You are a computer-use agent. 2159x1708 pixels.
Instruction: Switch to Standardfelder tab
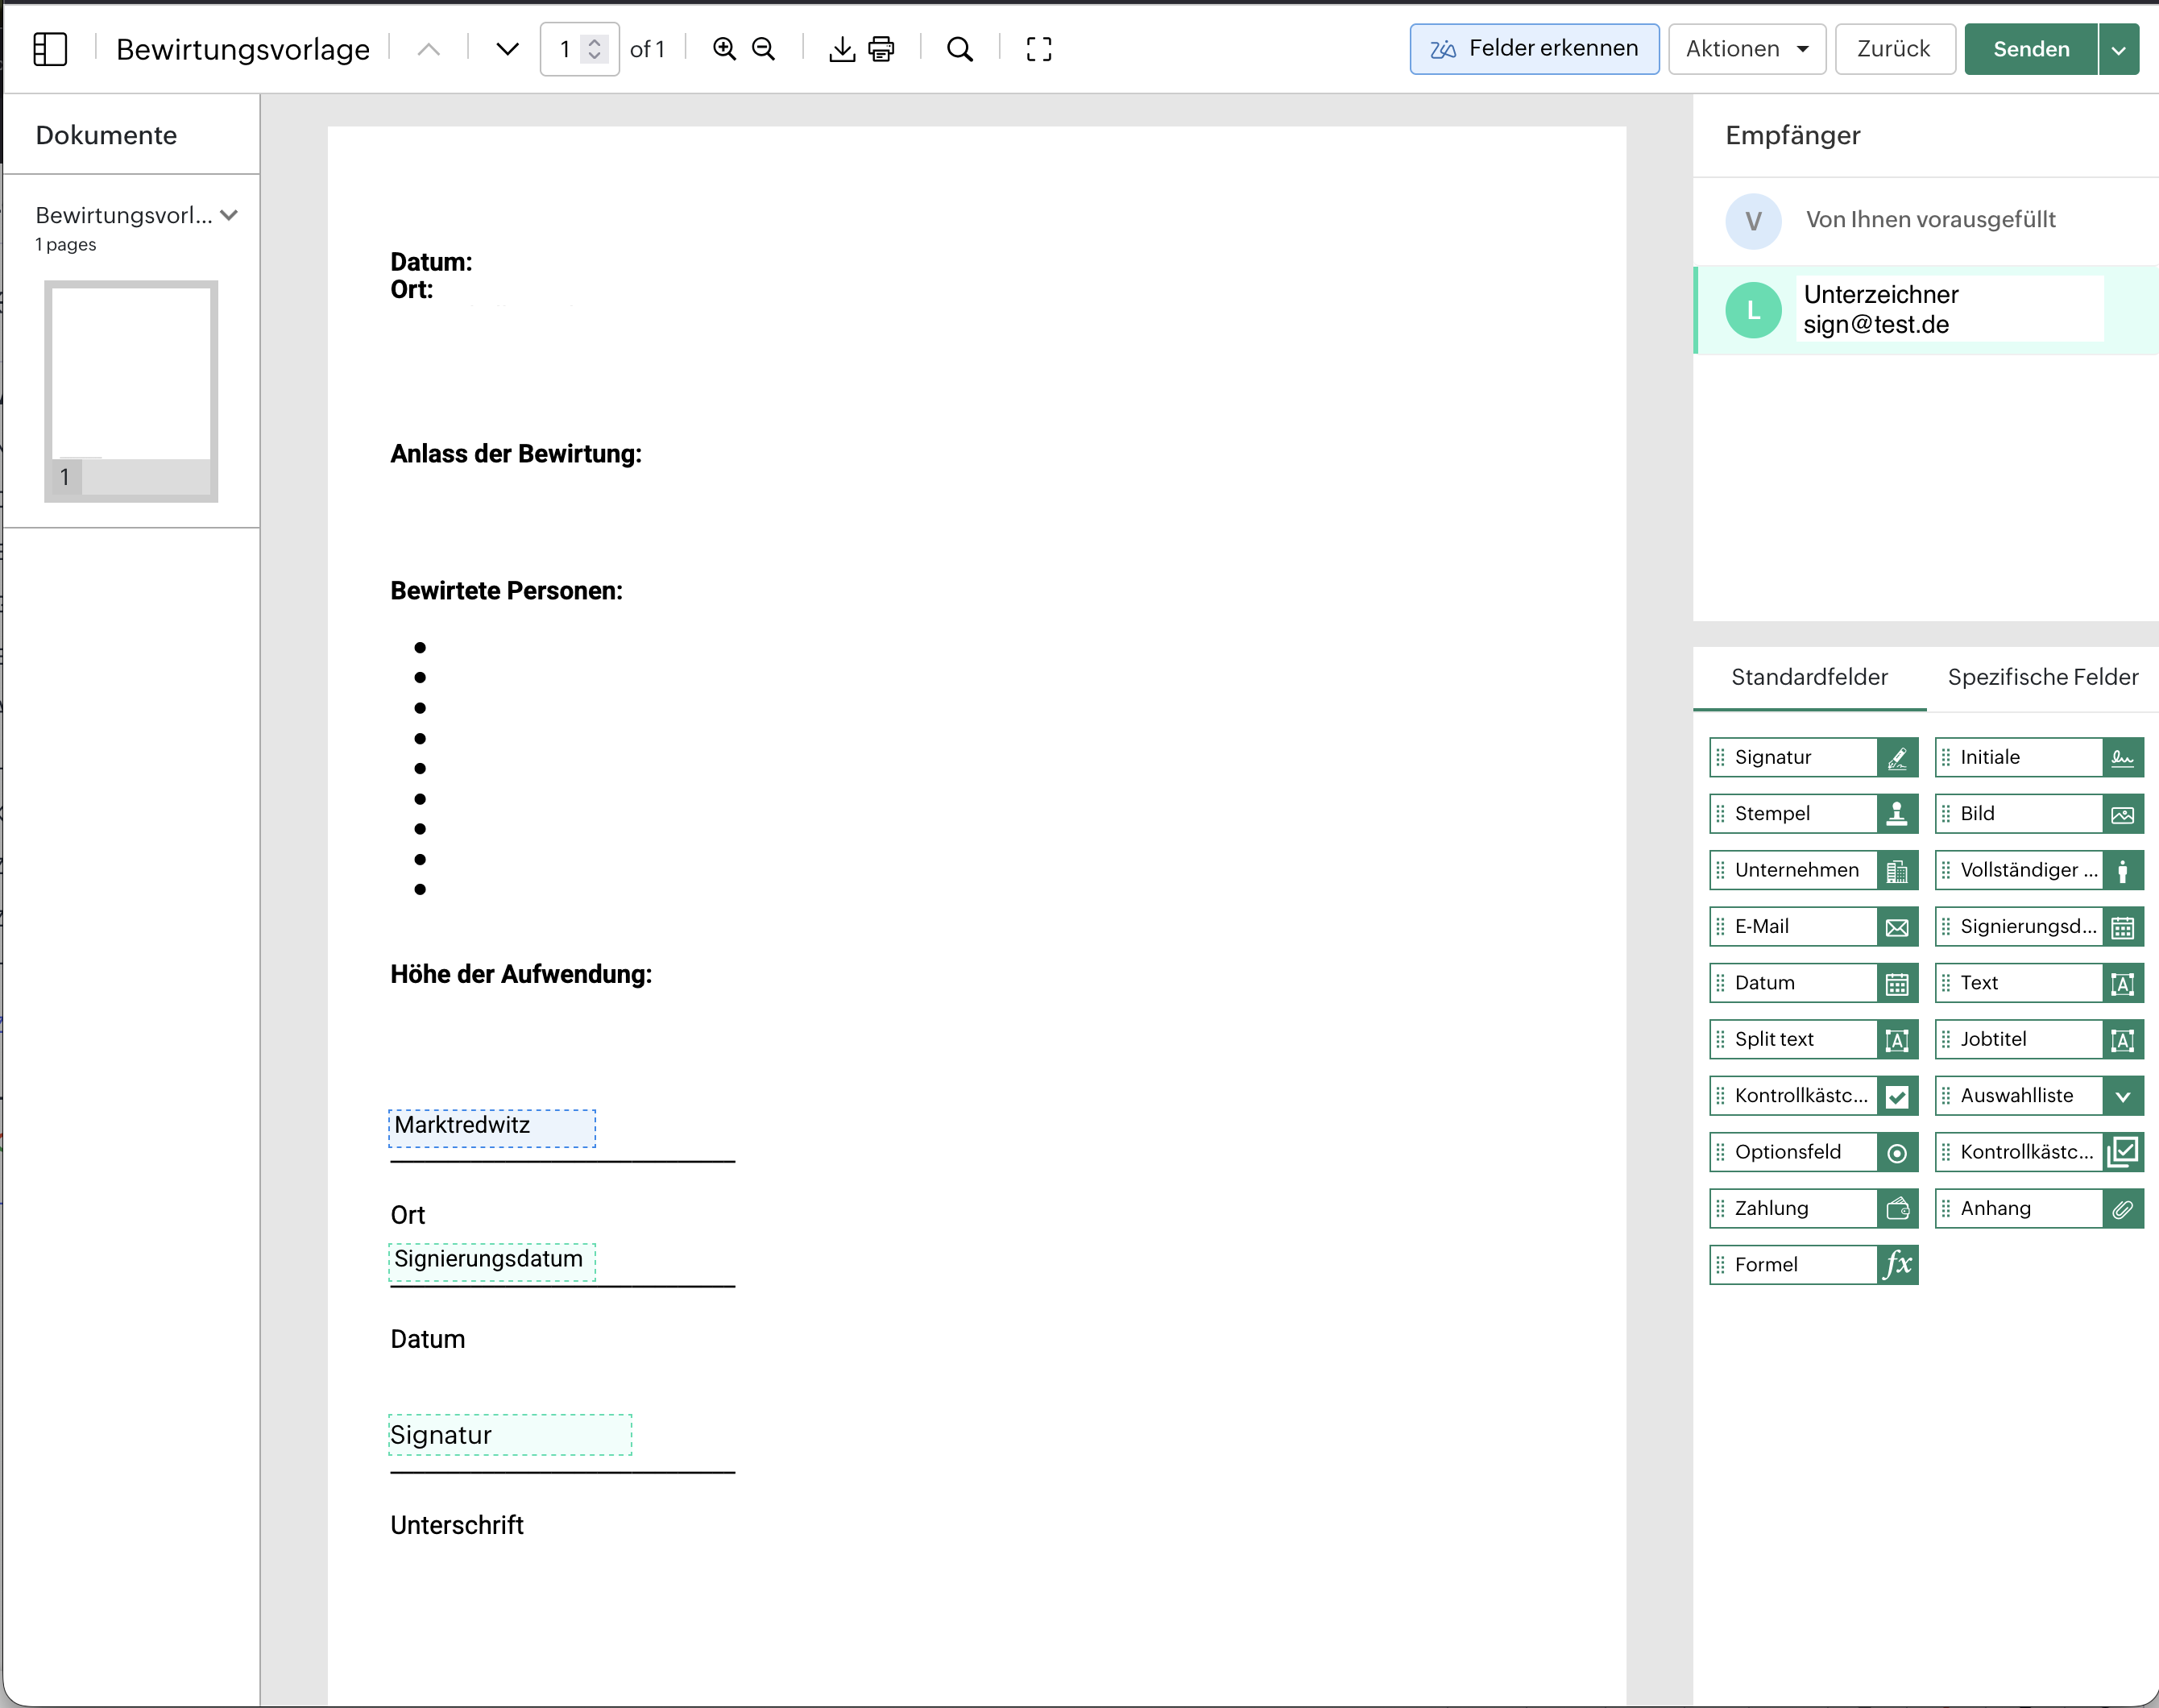coord(1809,677)
